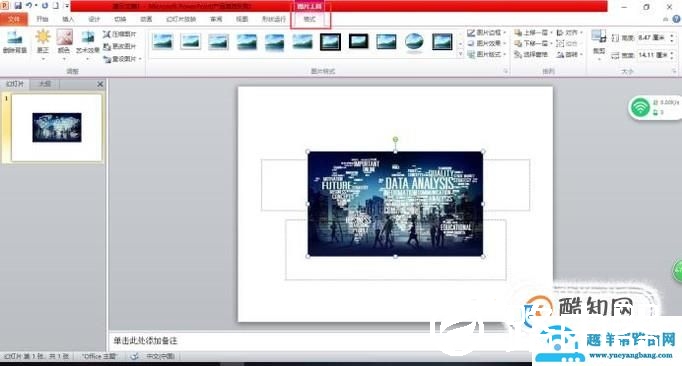Click the 删除背景 remove background button
Image resolution: width=682 pixels, height=366 pixels.
point(15,42)
